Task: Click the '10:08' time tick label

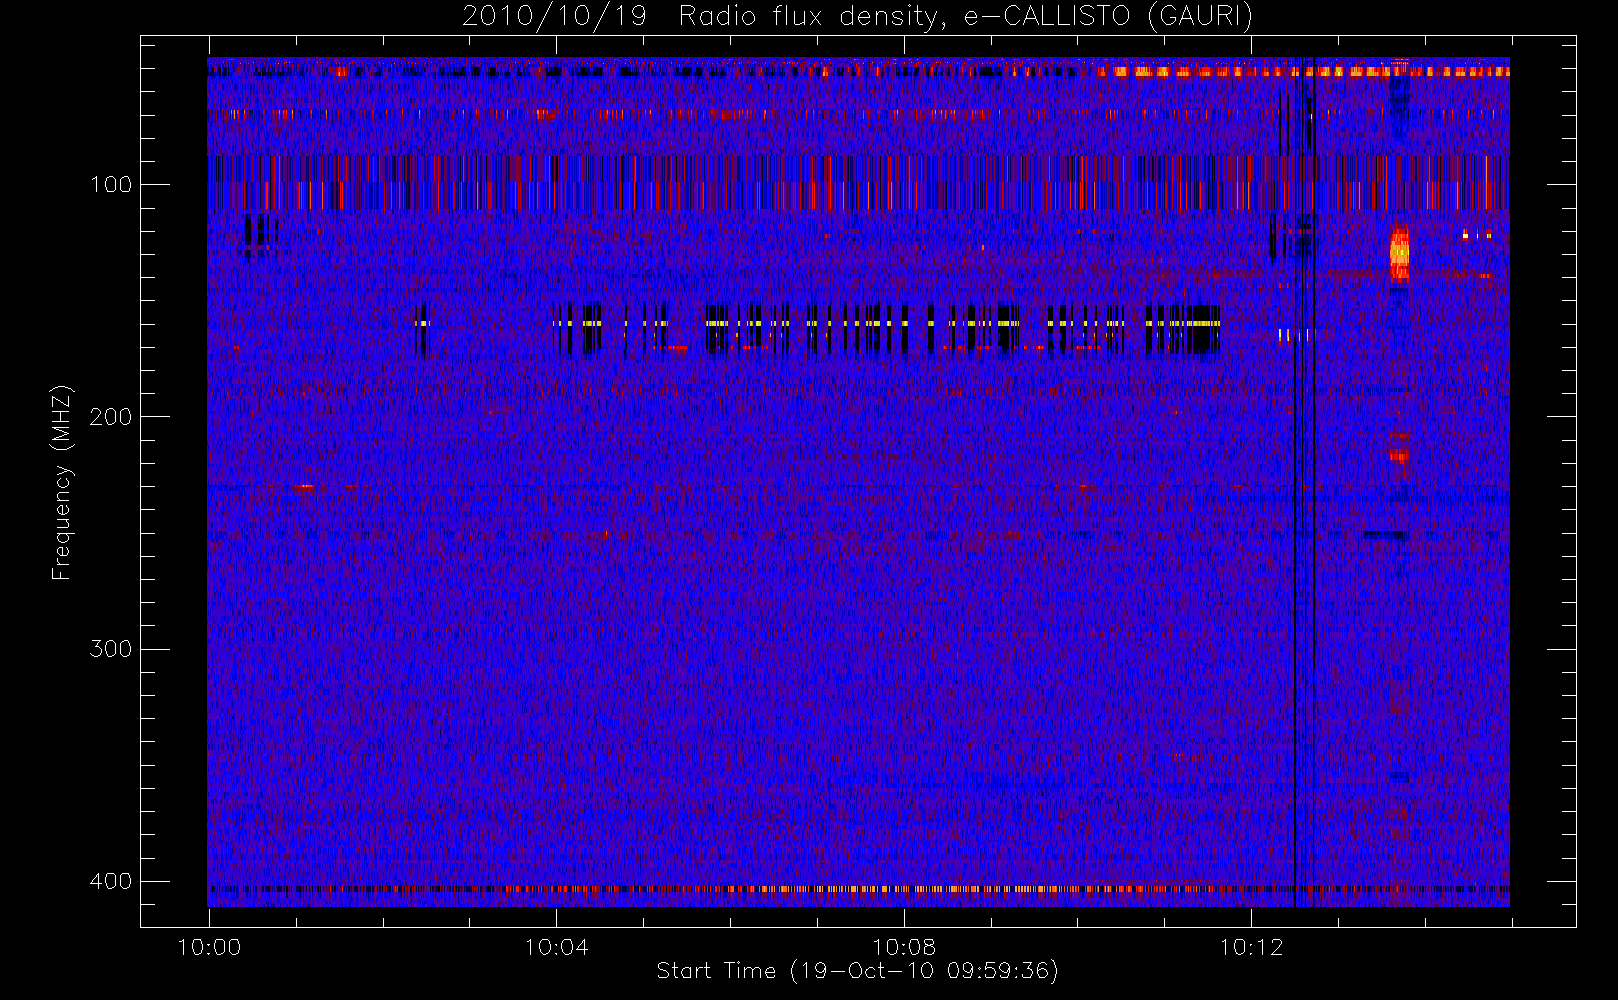Action: click(904, 947)
